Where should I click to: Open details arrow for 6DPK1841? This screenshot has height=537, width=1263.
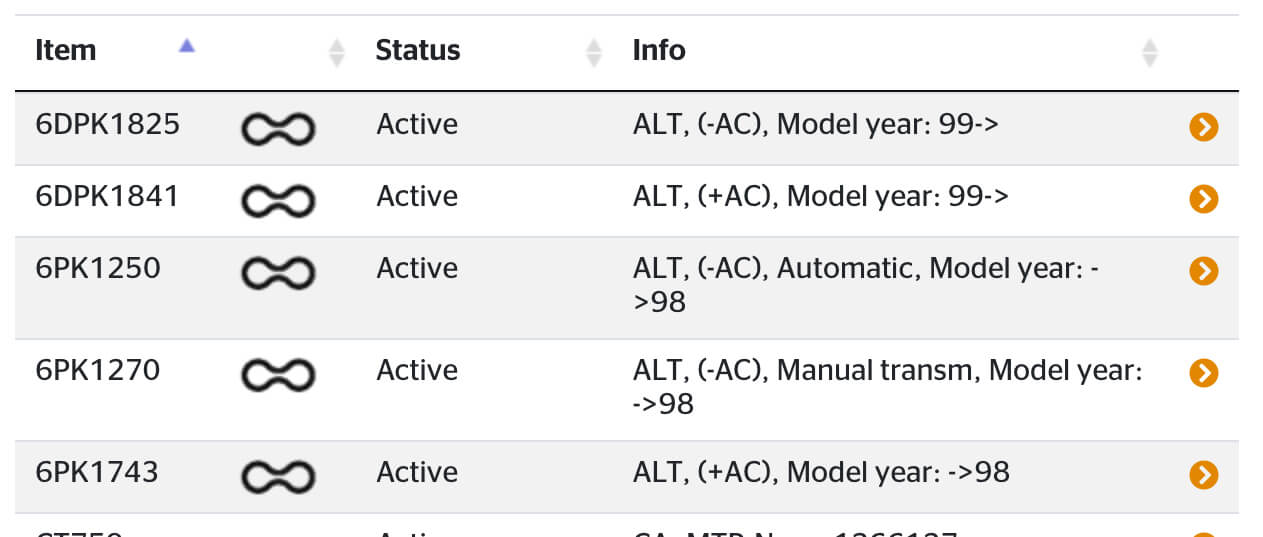[1203, 199]
